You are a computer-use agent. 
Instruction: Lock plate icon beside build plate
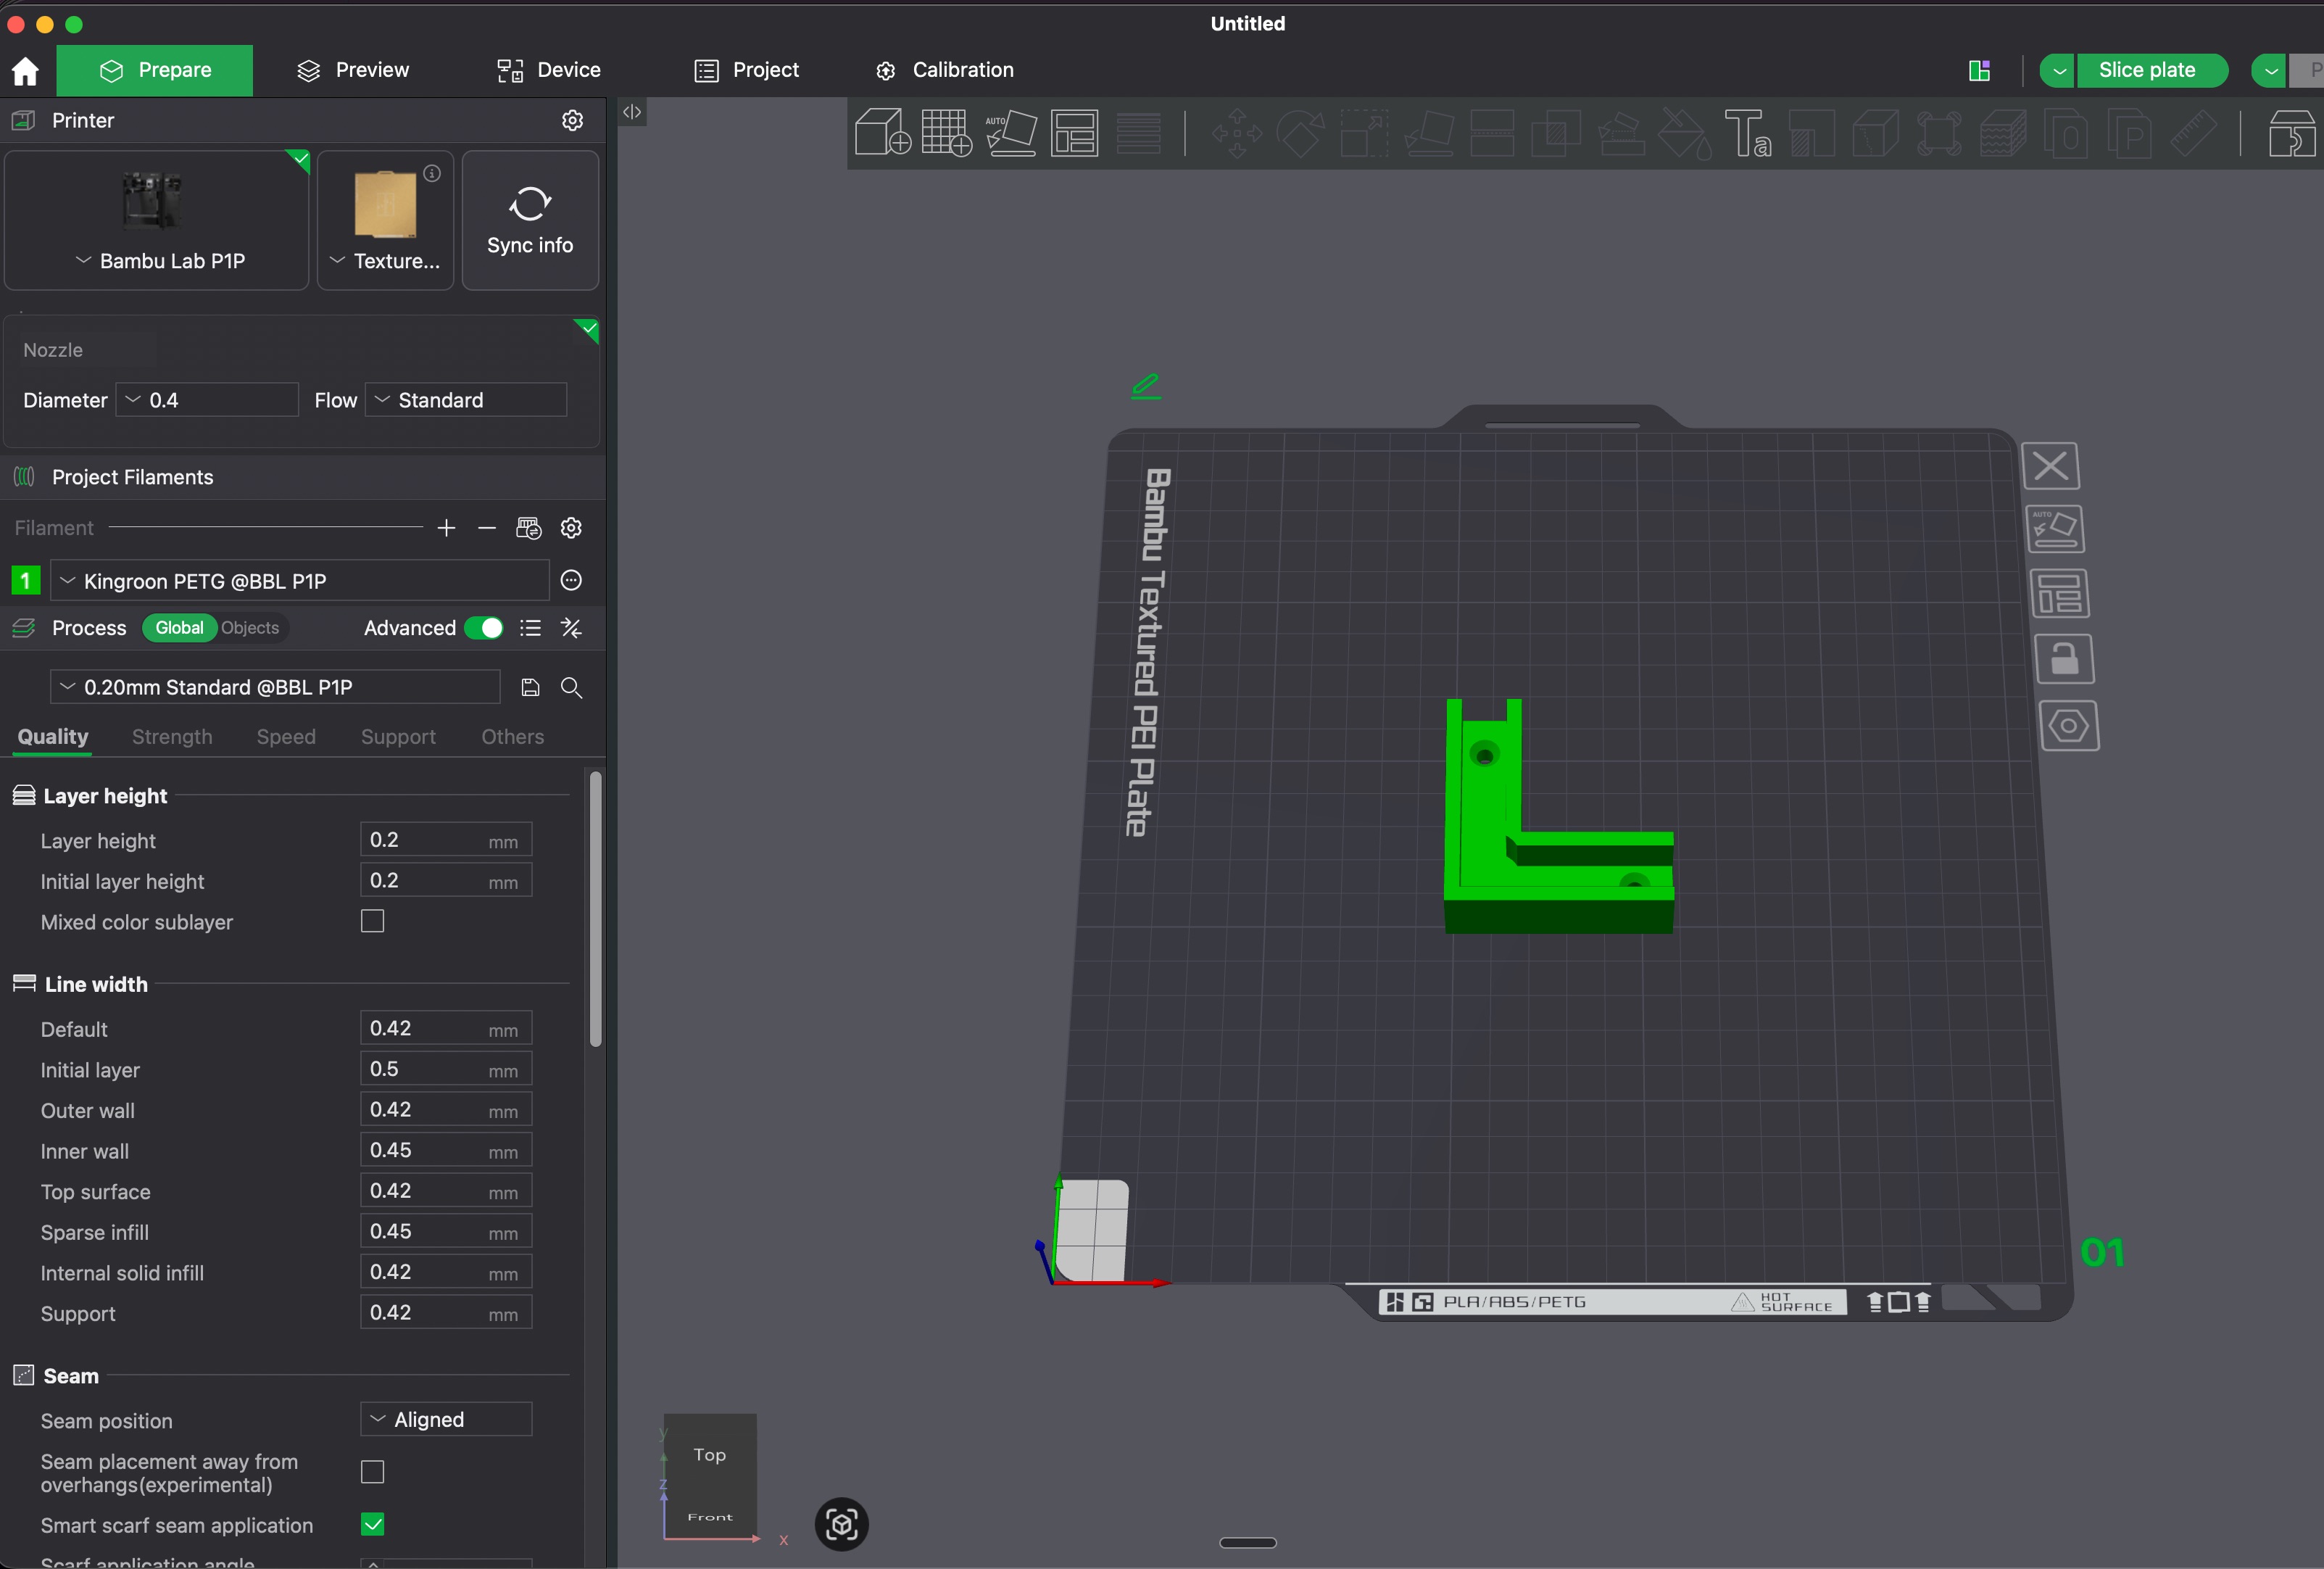tap(2064, 660)
